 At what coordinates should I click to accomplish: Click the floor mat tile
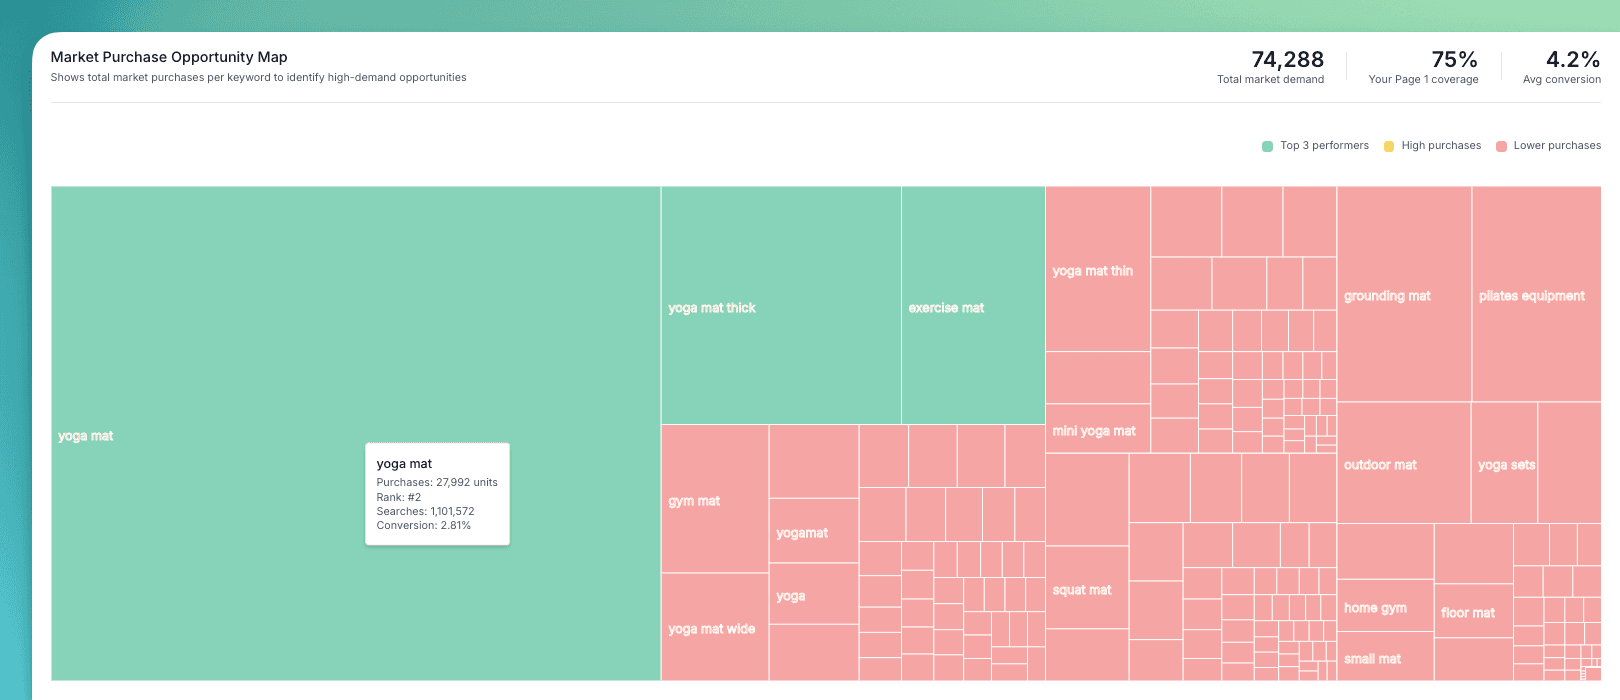(1472, 610)
